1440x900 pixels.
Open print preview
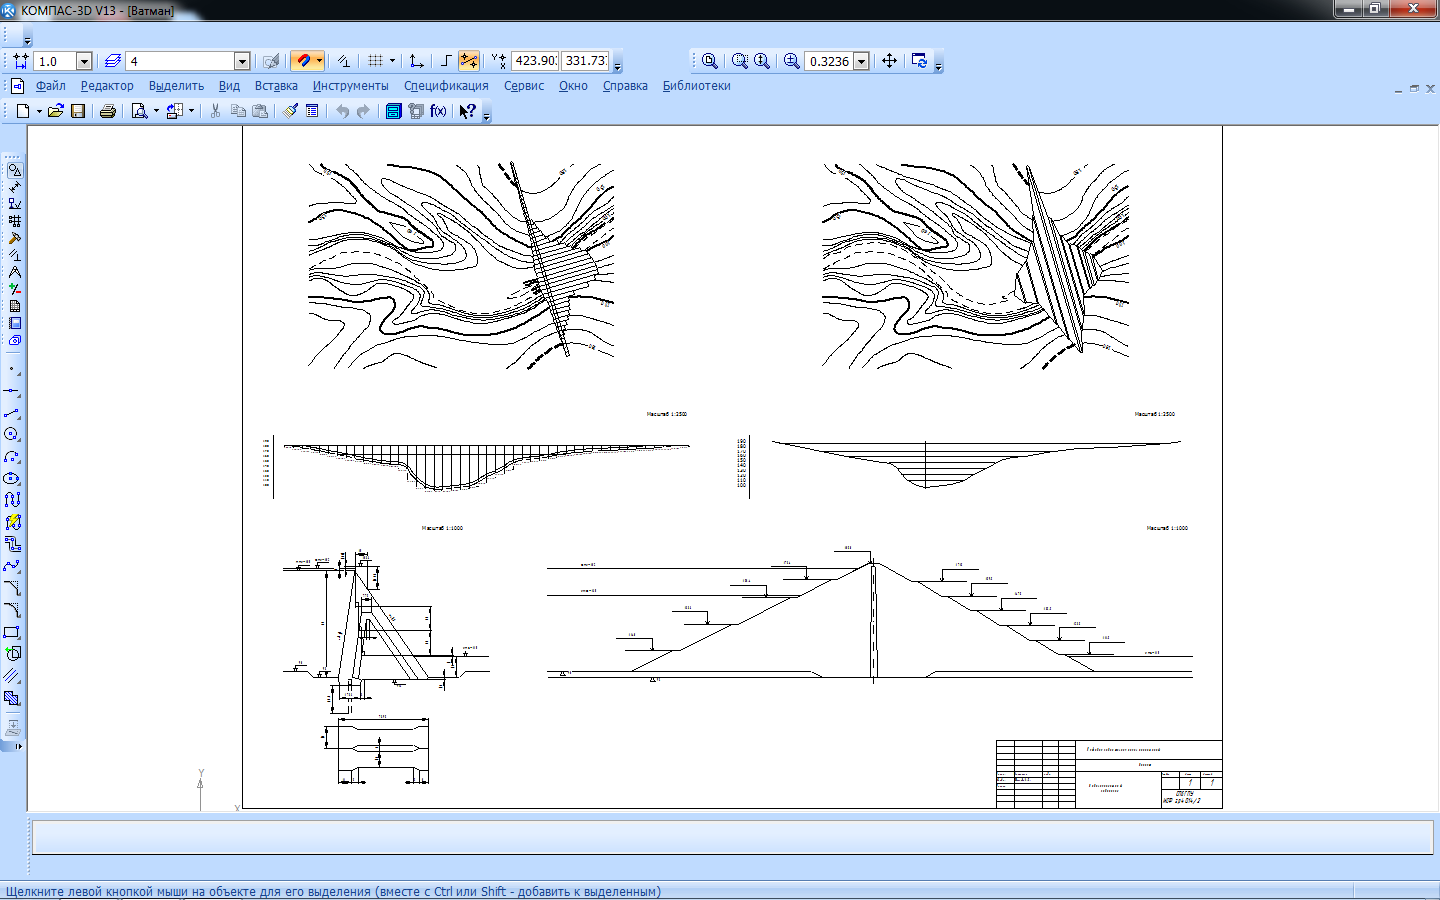click(139, 111)
